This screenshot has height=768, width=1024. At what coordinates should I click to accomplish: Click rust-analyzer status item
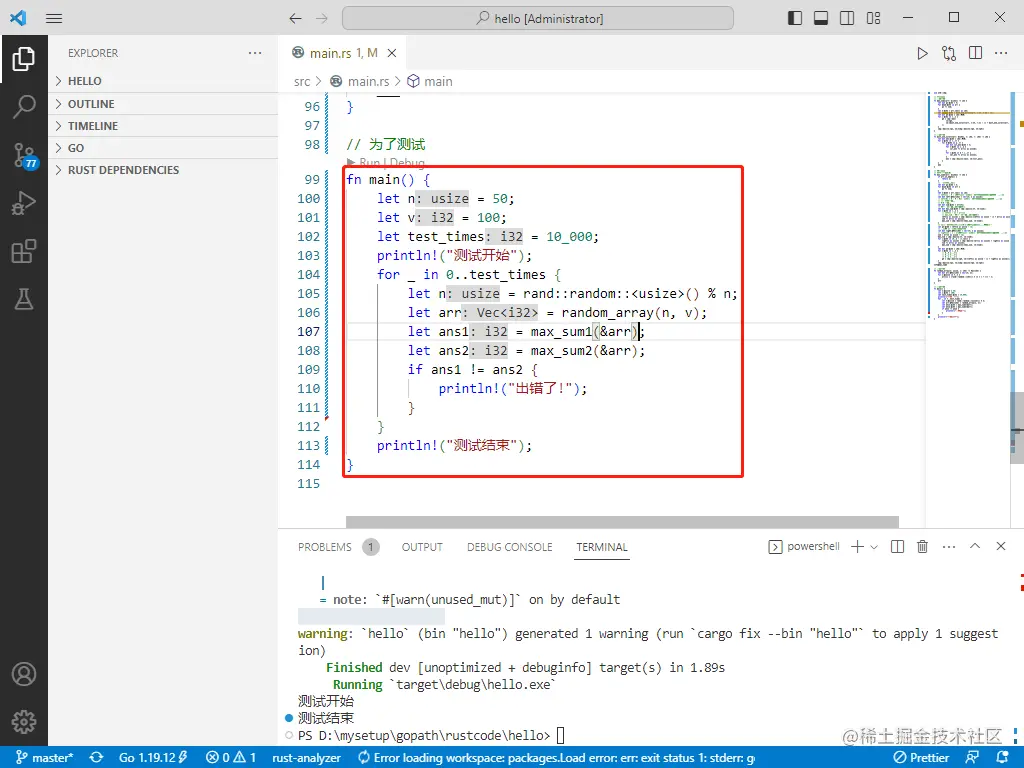[x=306, y=758]
